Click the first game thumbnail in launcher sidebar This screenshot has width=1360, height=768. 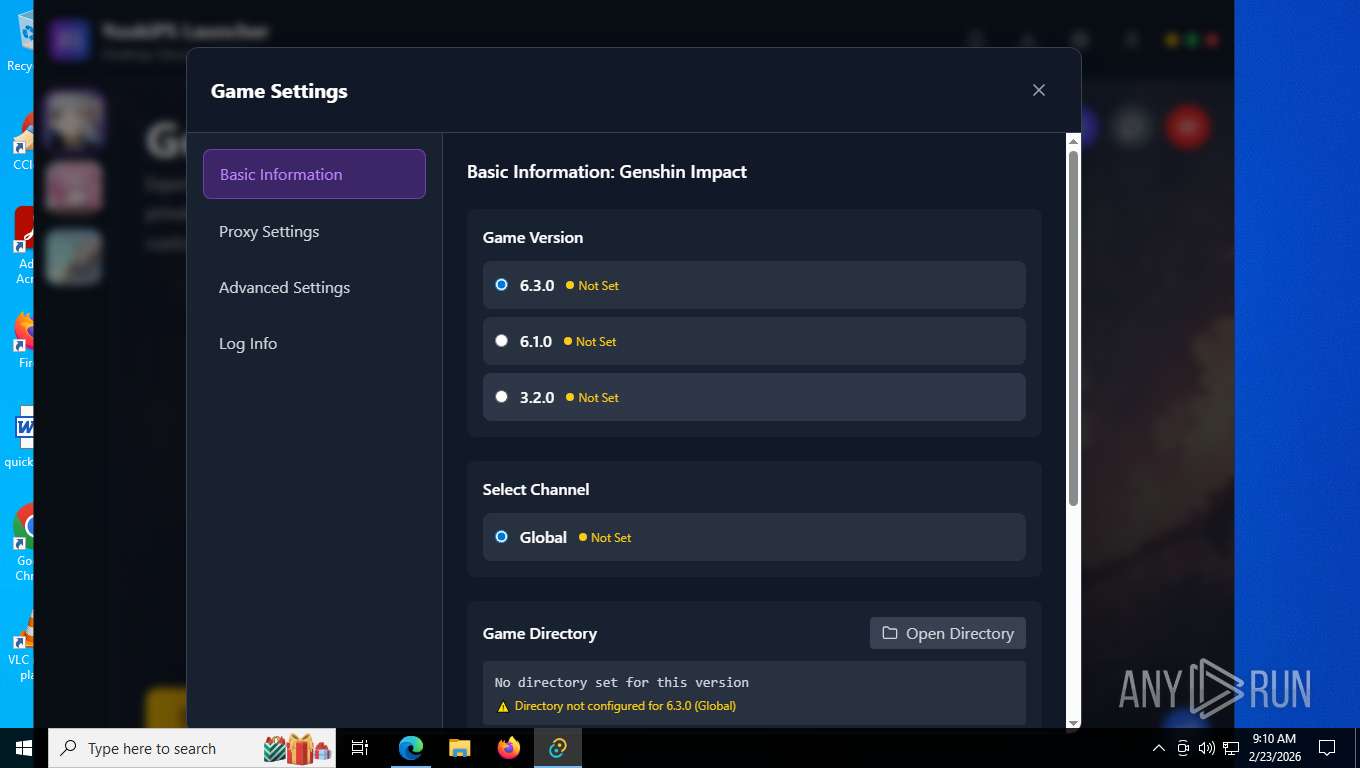click(x=74, y=120)
